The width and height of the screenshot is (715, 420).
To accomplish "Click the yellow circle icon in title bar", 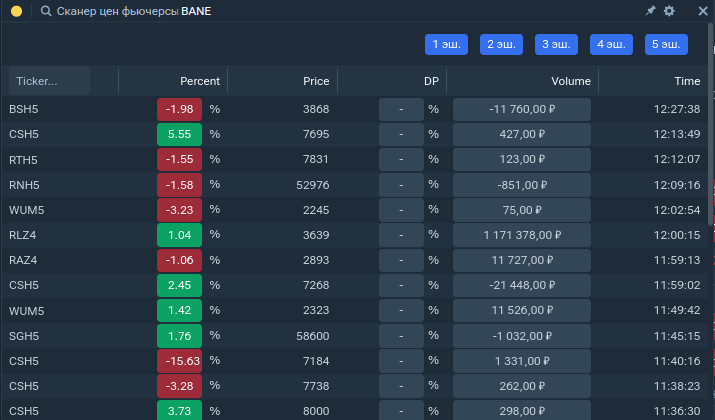I will (16, 11).
